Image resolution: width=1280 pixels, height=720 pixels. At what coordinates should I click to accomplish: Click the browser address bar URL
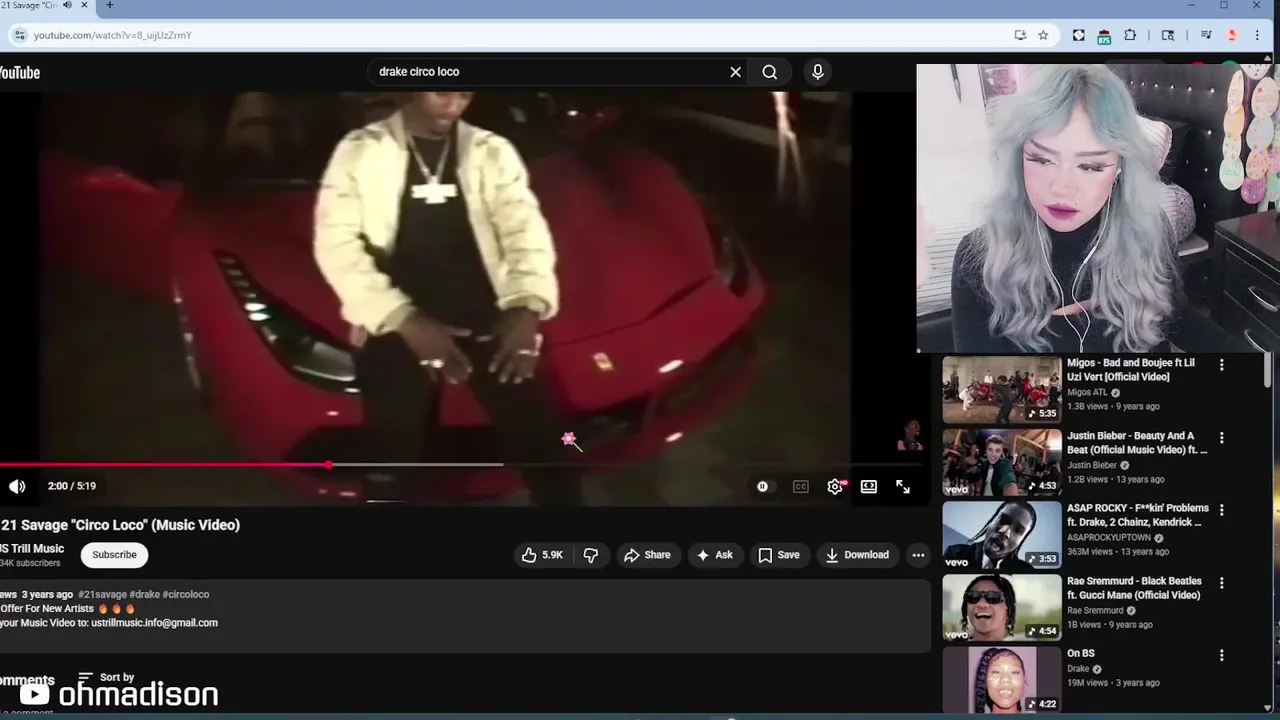[112, 35]
